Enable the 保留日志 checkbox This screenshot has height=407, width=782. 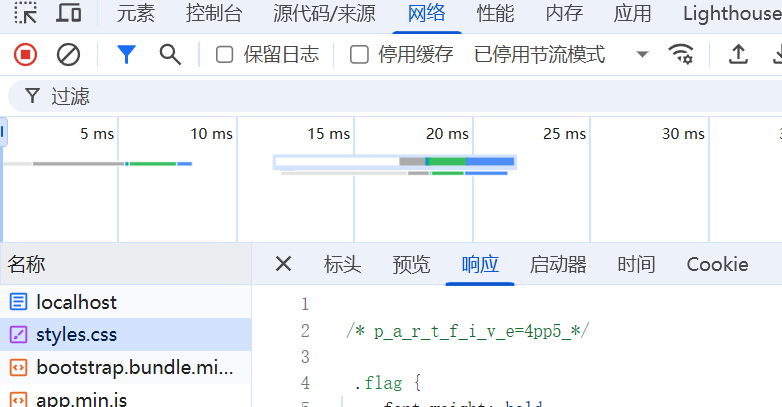[224, 54]
